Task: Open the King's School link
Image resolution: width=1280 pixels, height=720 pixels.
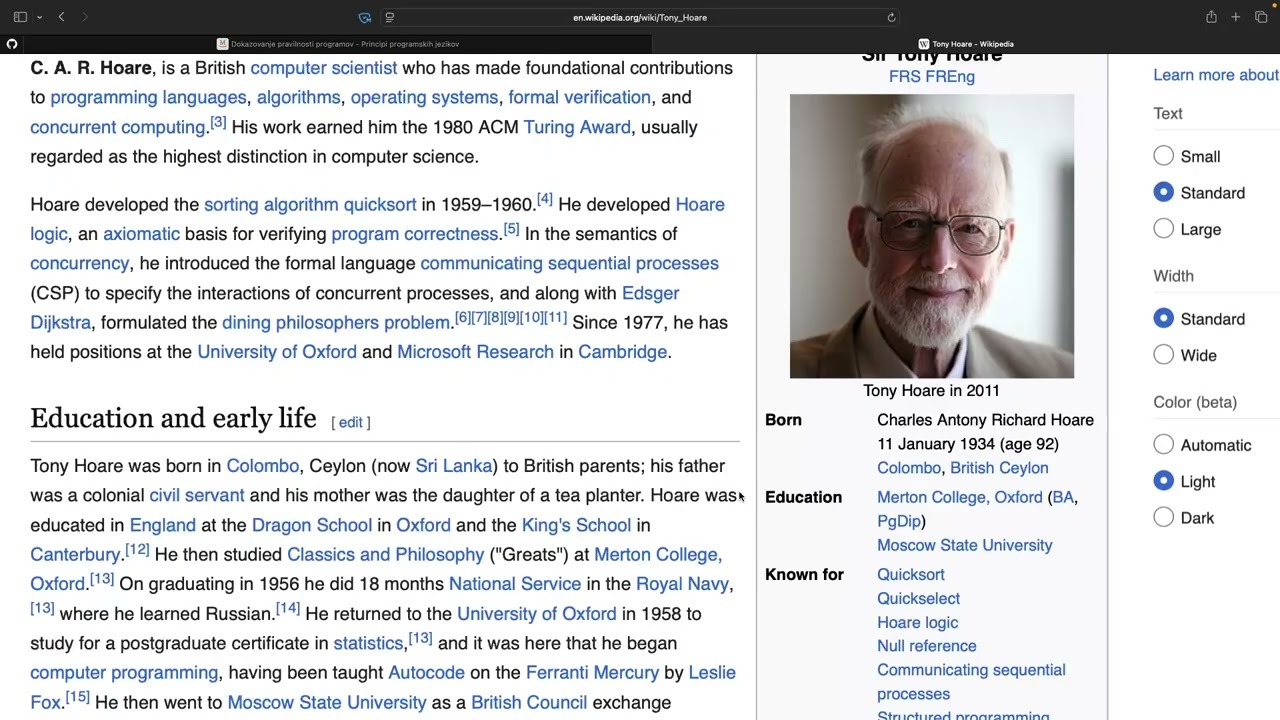Action: tap(576, 525)
